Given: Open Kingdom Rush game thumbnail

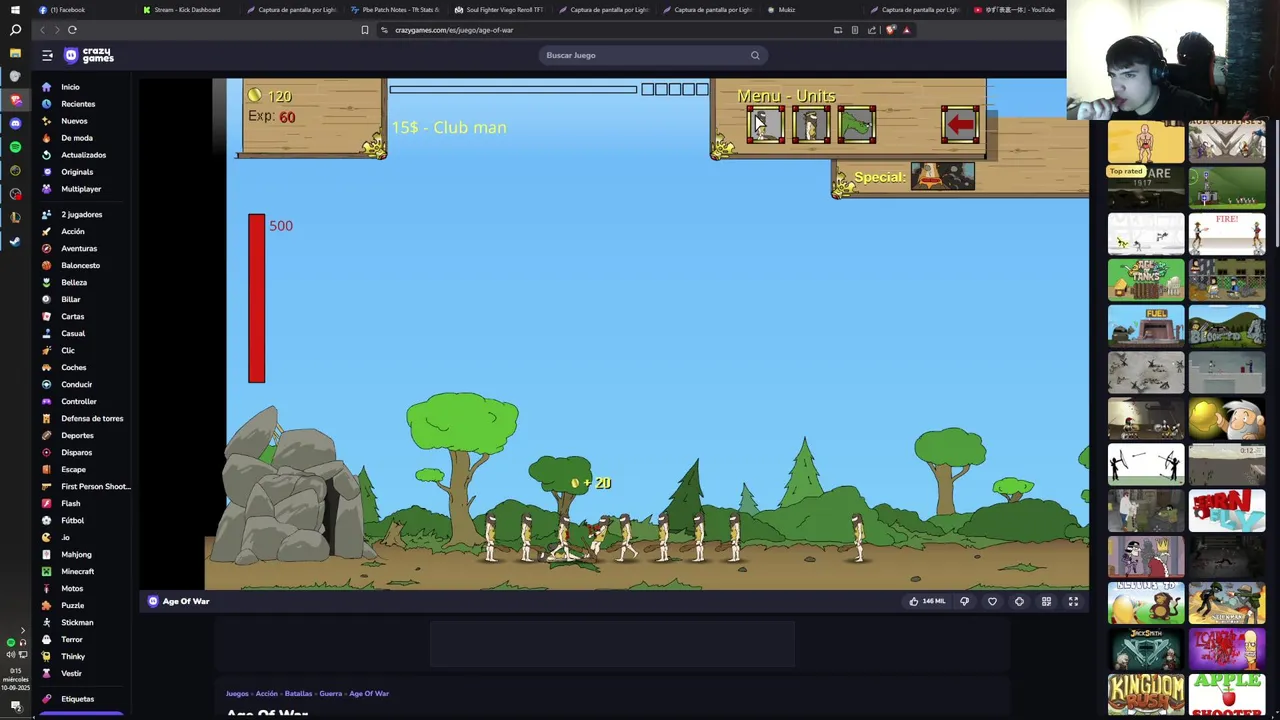Looking at the screenshot, I should pos(1146,696).
